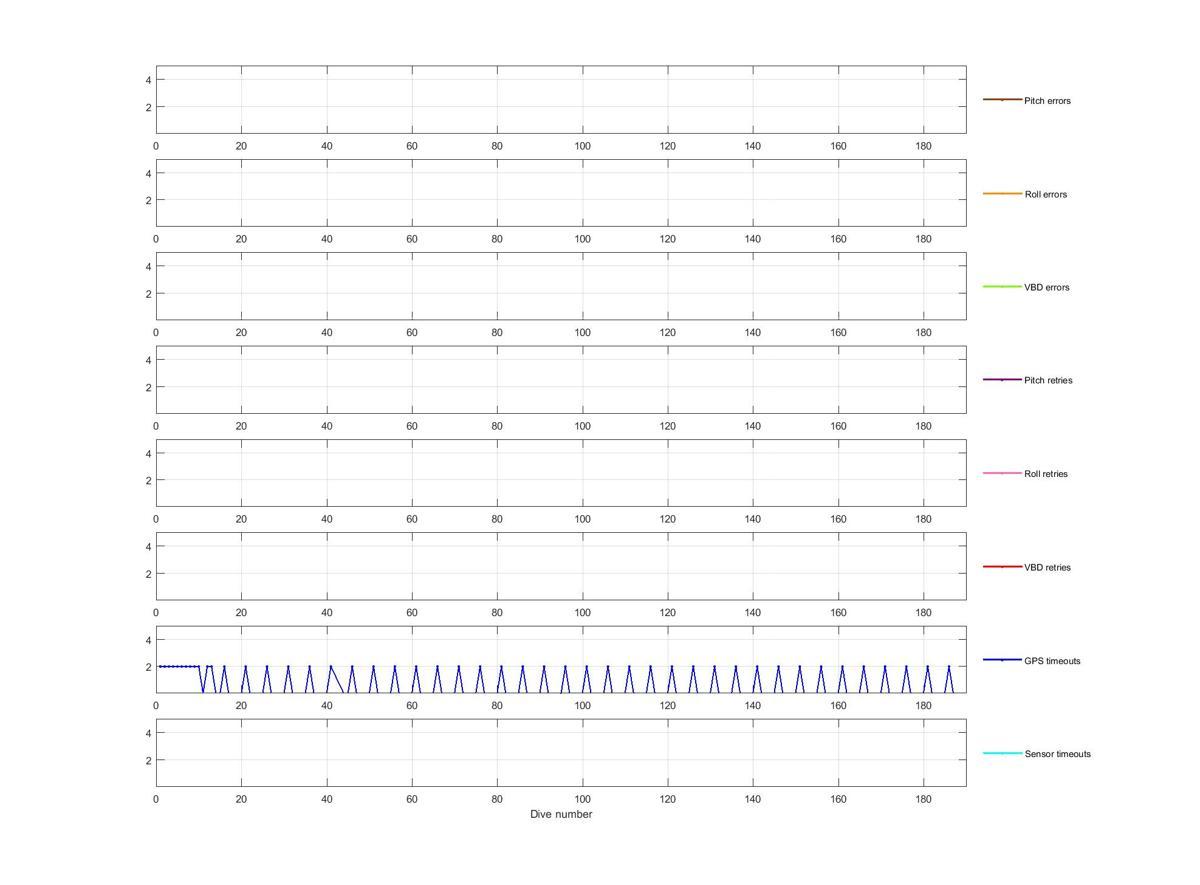Click the Roll retries legend label
1200x885 pixels.
coord(1046,474)
